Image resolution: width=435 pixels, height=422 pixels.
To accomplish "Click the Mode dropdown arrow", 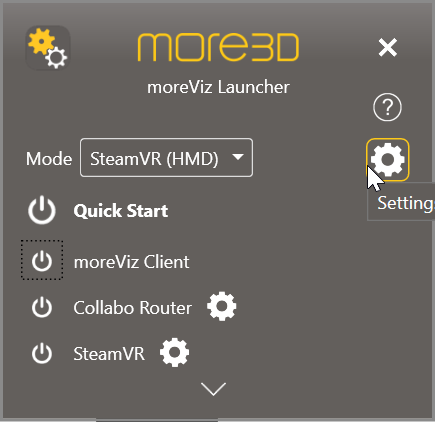I will (x=238, y=157).
